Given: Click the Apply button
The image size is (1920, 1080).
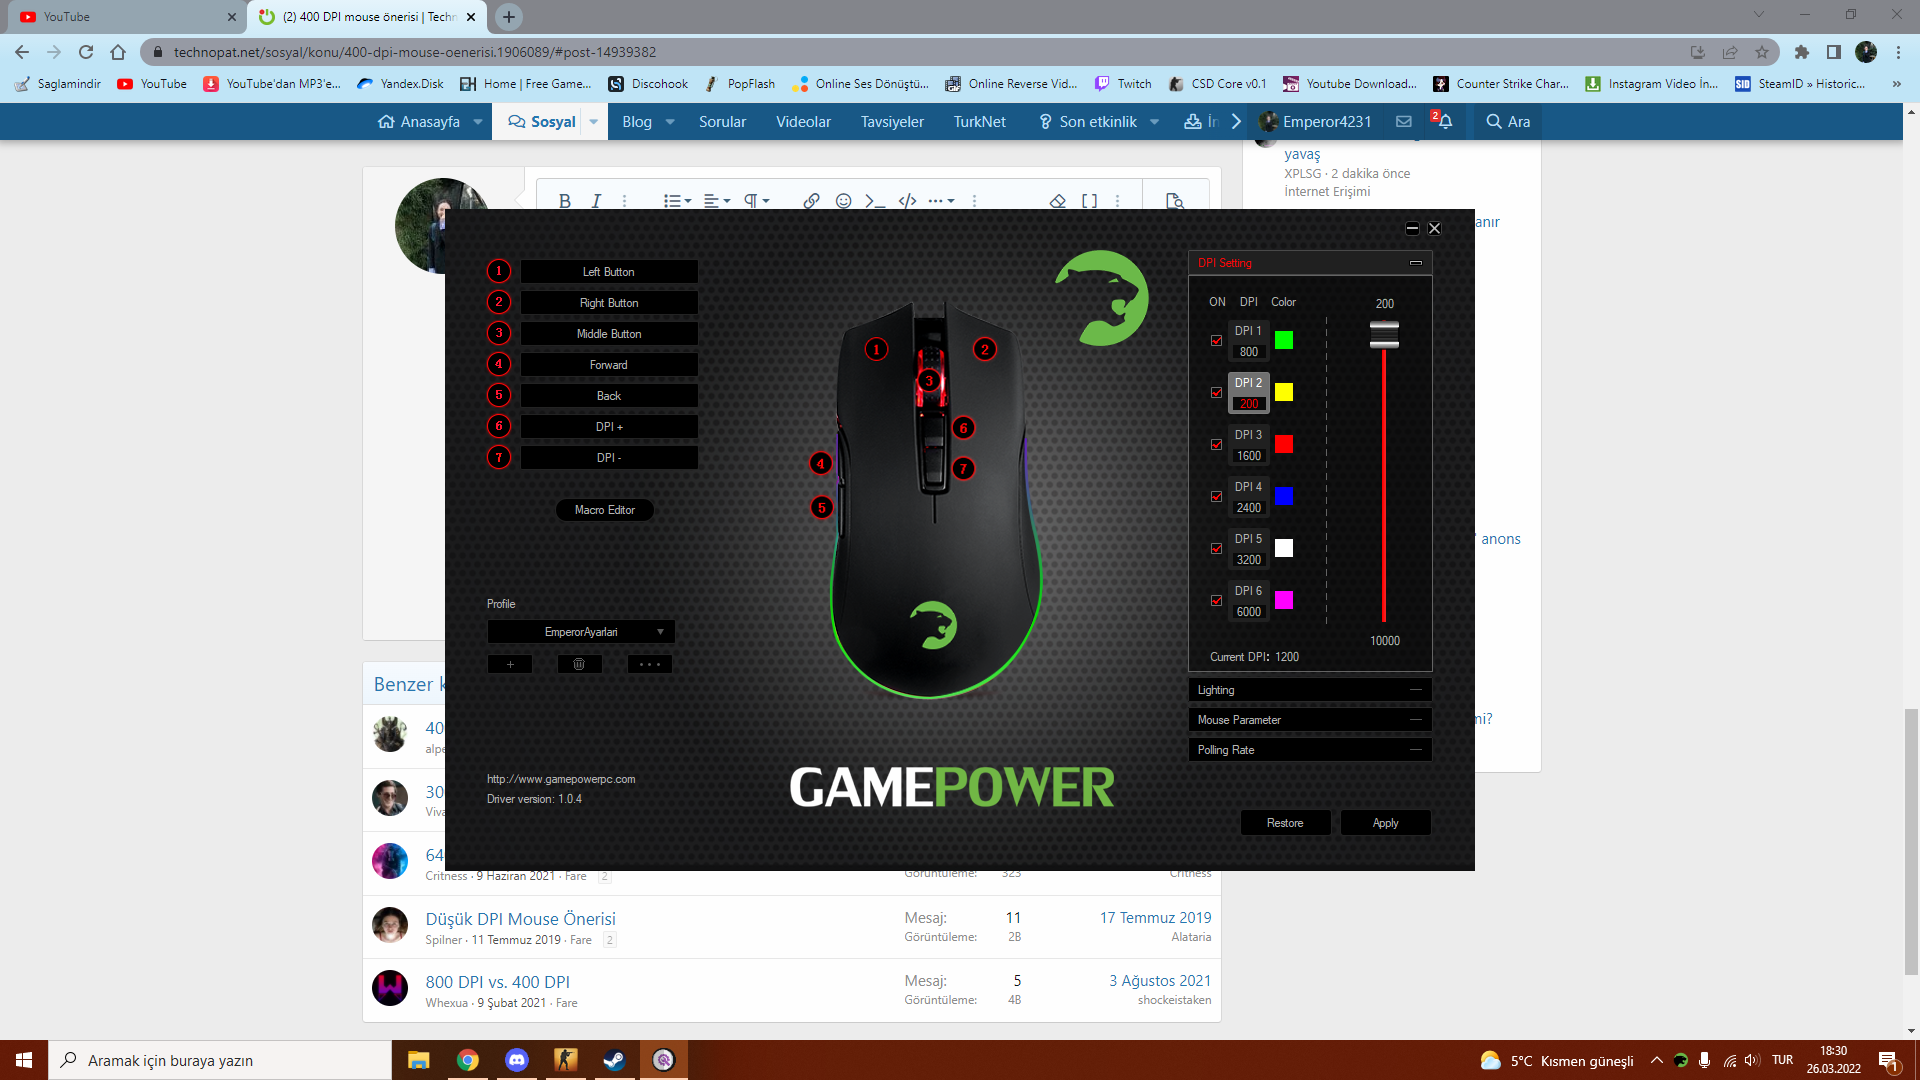Looking at the screenshot, I should (1385, 823).
